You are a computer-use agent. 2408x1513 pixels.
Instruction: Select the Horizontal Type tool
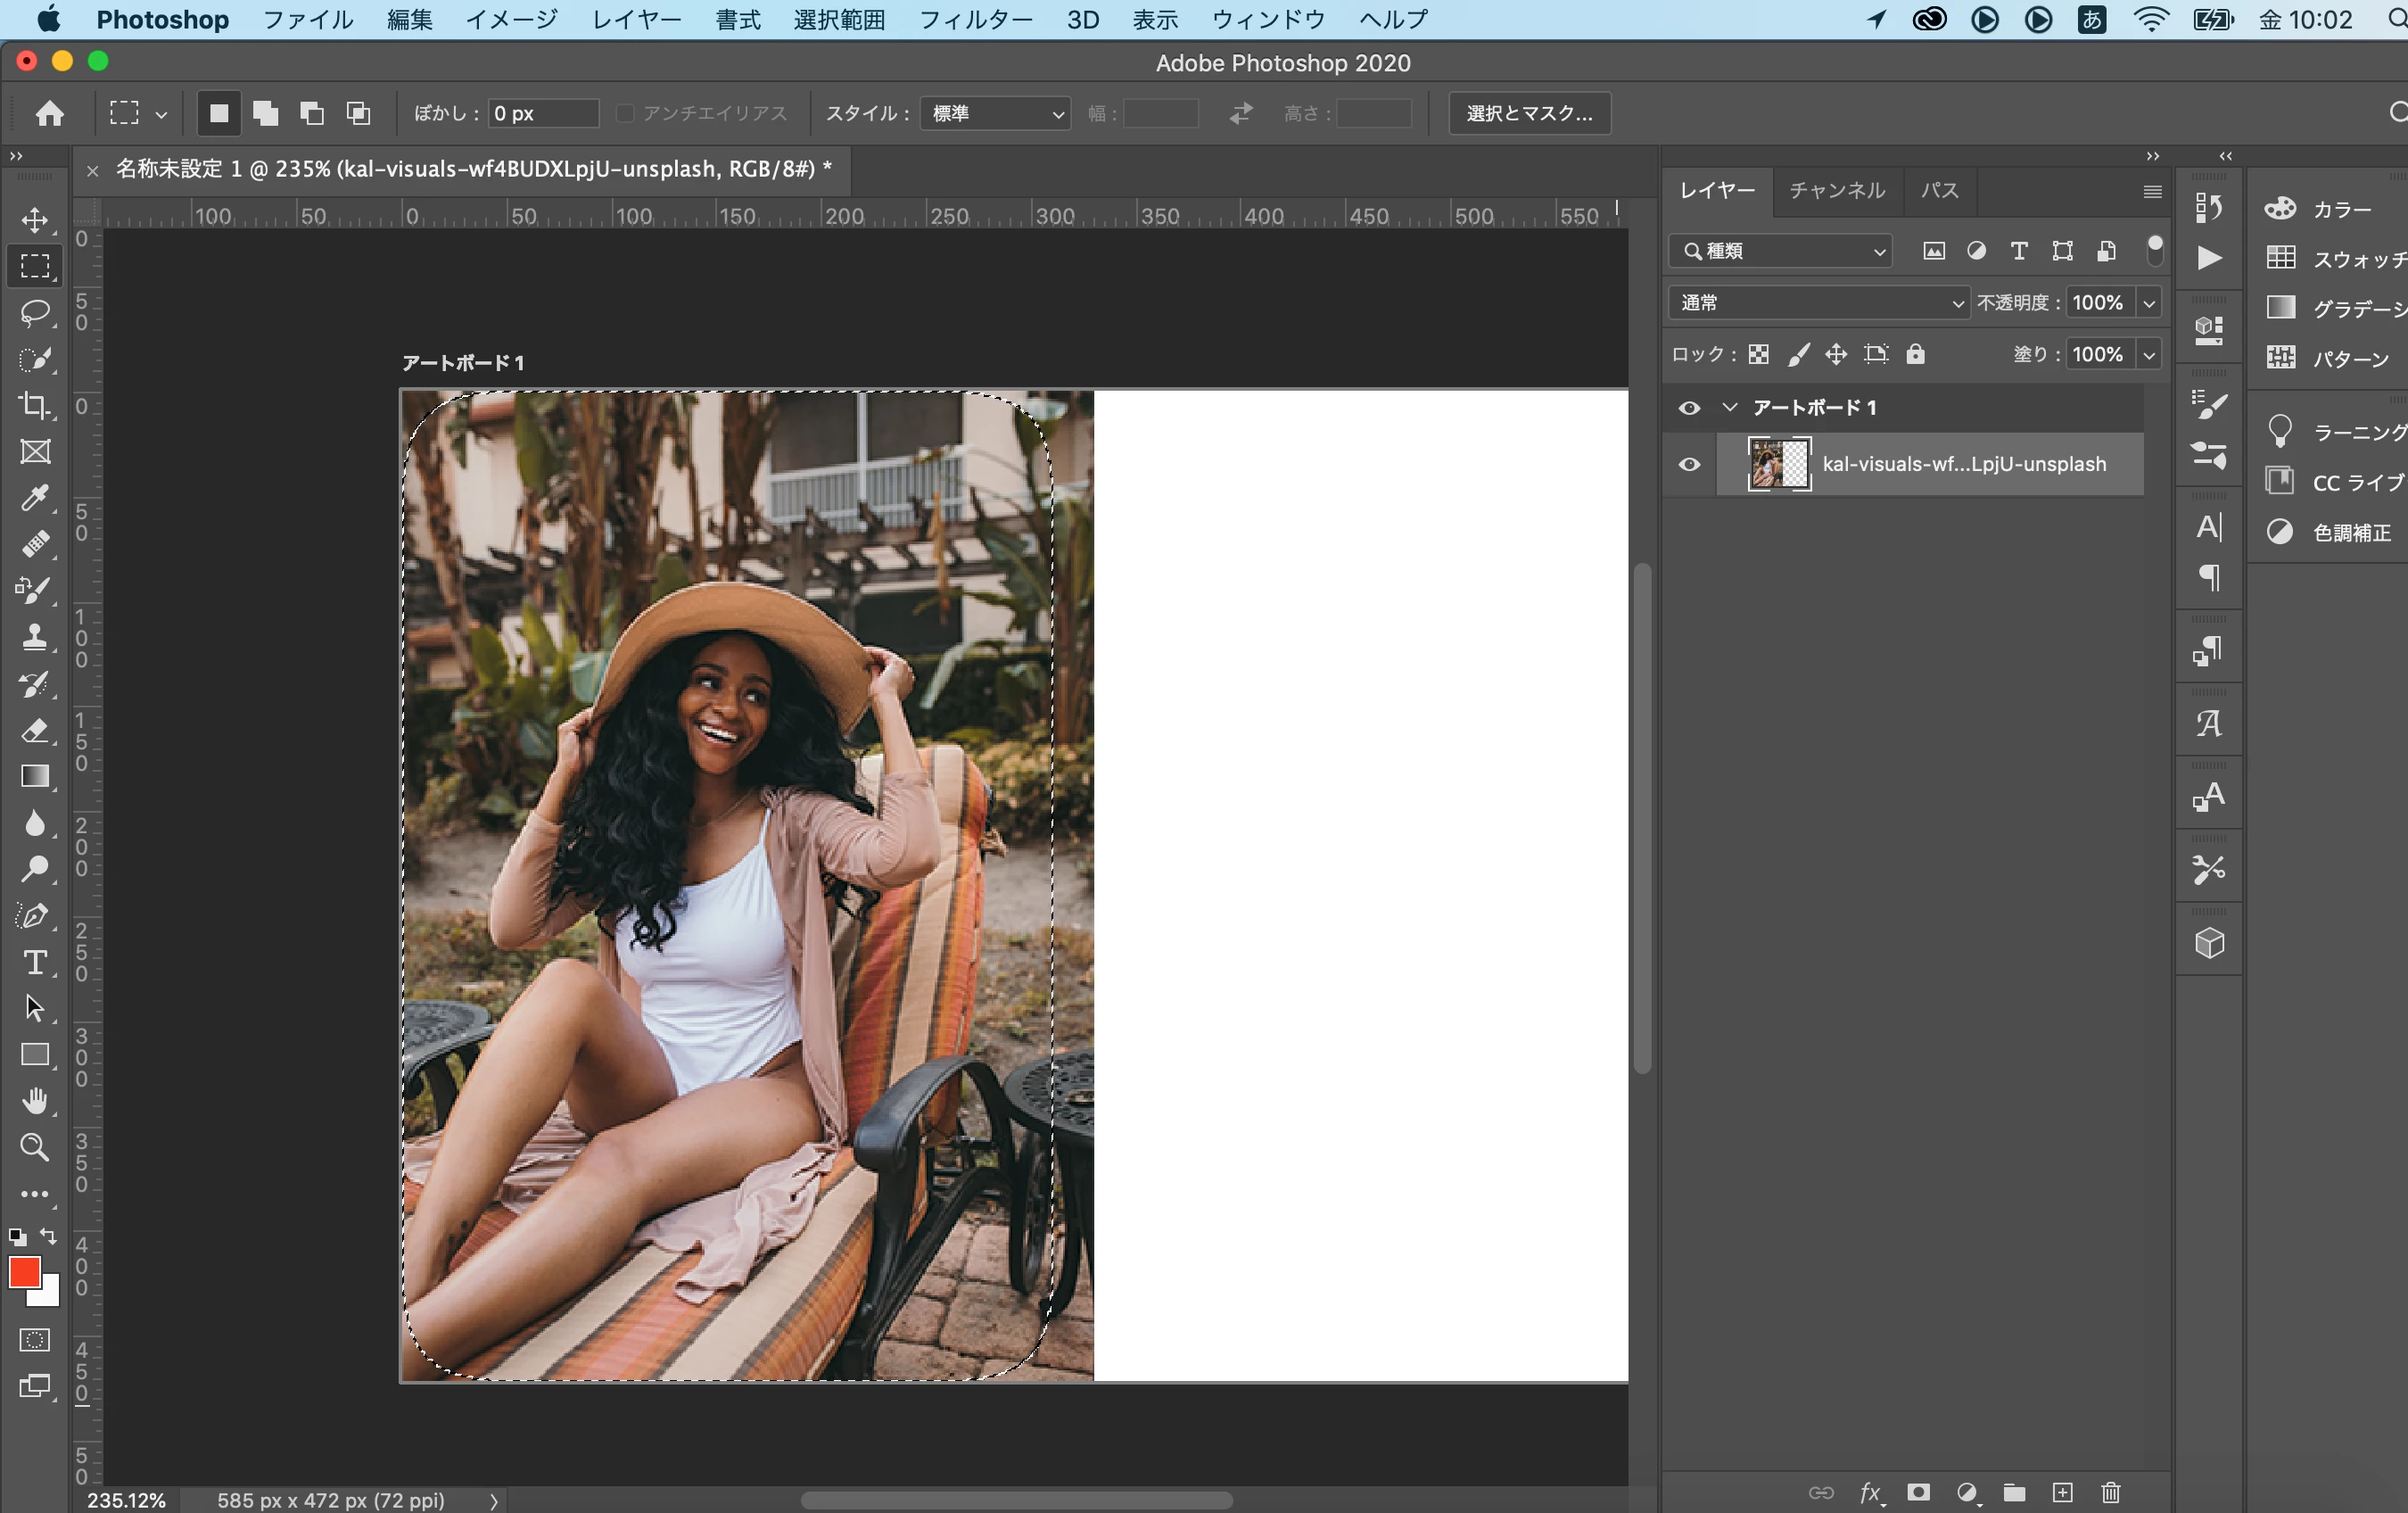35,962
